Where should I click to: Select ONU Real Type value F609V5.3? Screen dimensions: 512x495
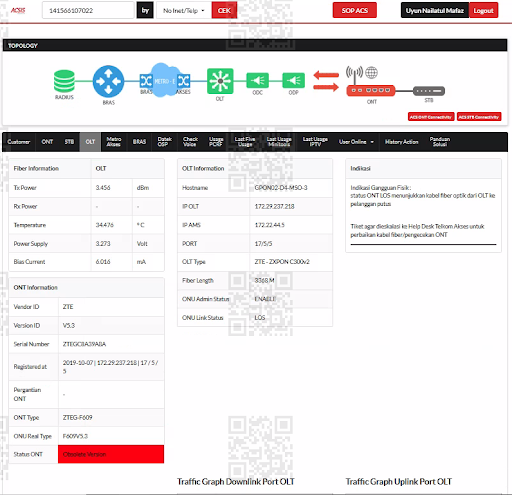(75, 436)
